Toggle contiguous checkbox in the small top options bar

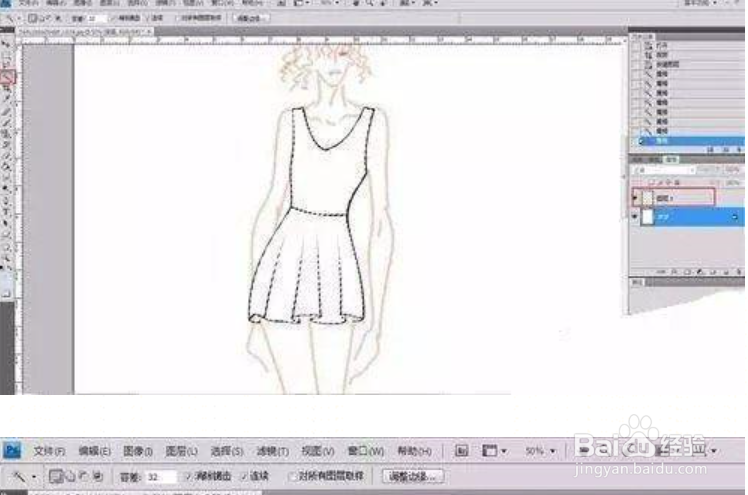pos(147,18)
